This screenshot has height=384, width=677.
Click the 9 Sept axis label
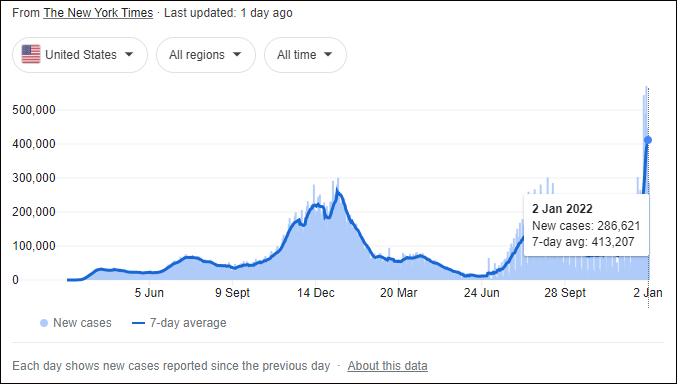point(232,293)
